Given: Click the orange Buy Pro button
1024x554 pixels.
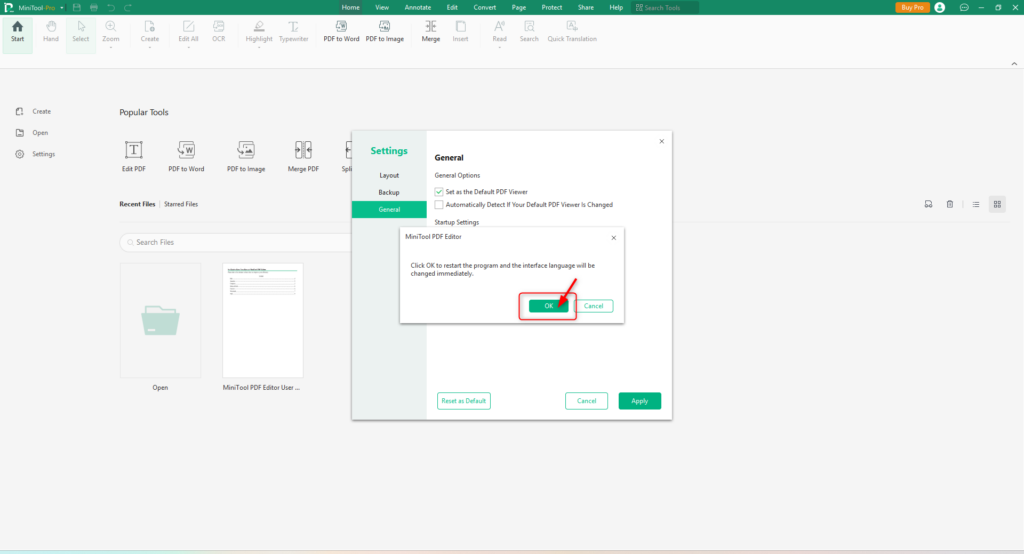Looking at the screenshot, I should point(912,7).
